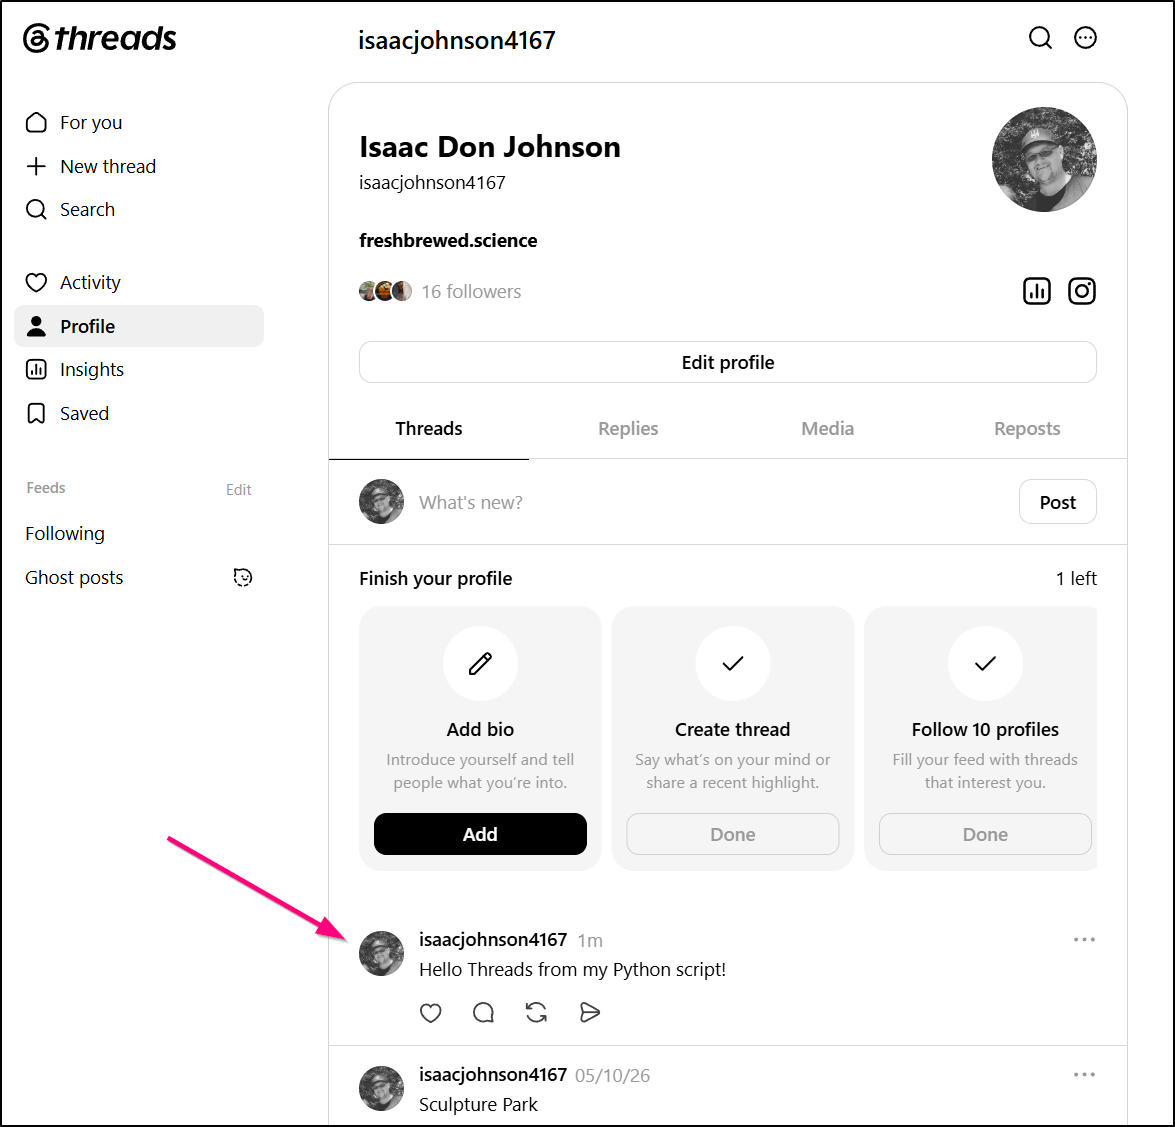Open the header more options circle icon
Image resolution: width=1175 pixels, height=1127 pixels.
(x=1085, y=37)
